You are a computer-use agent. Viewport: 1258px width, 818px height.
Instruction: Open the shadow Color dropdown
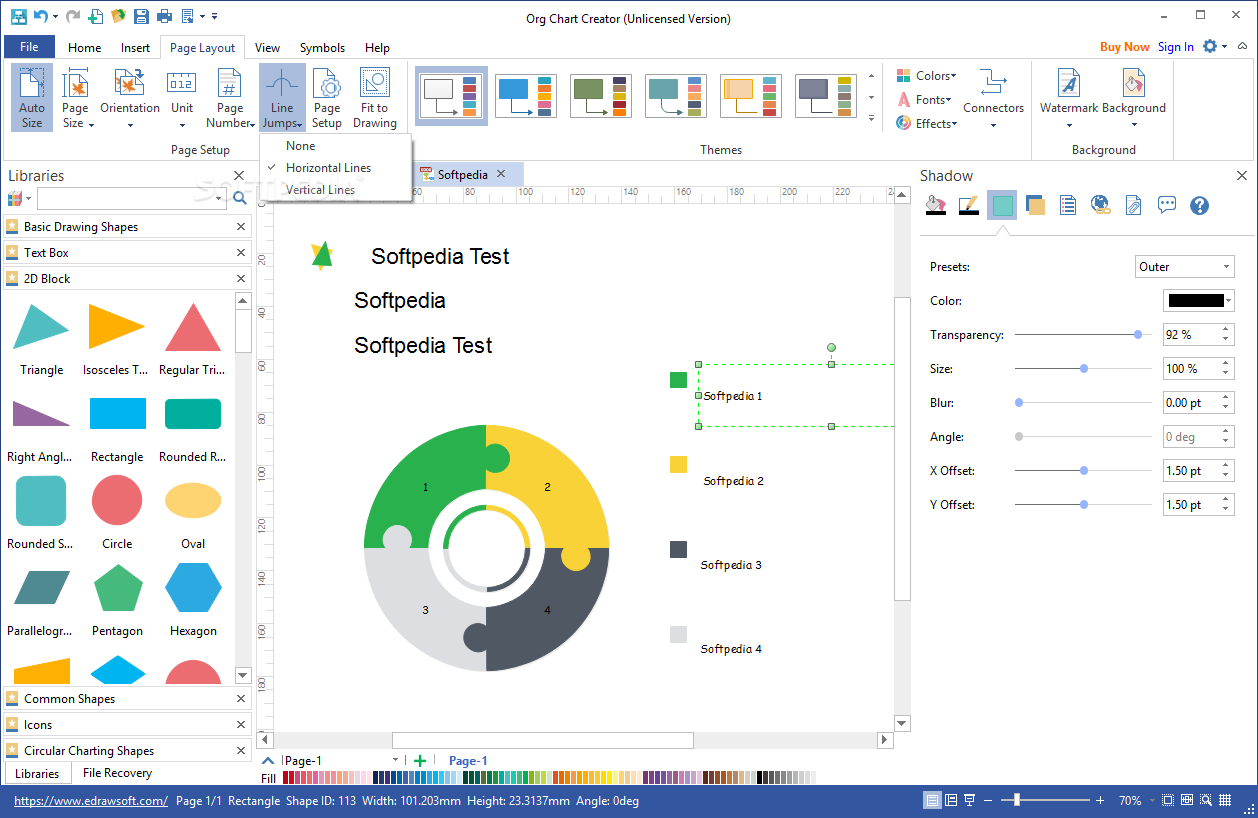(x=1198, y=300)
